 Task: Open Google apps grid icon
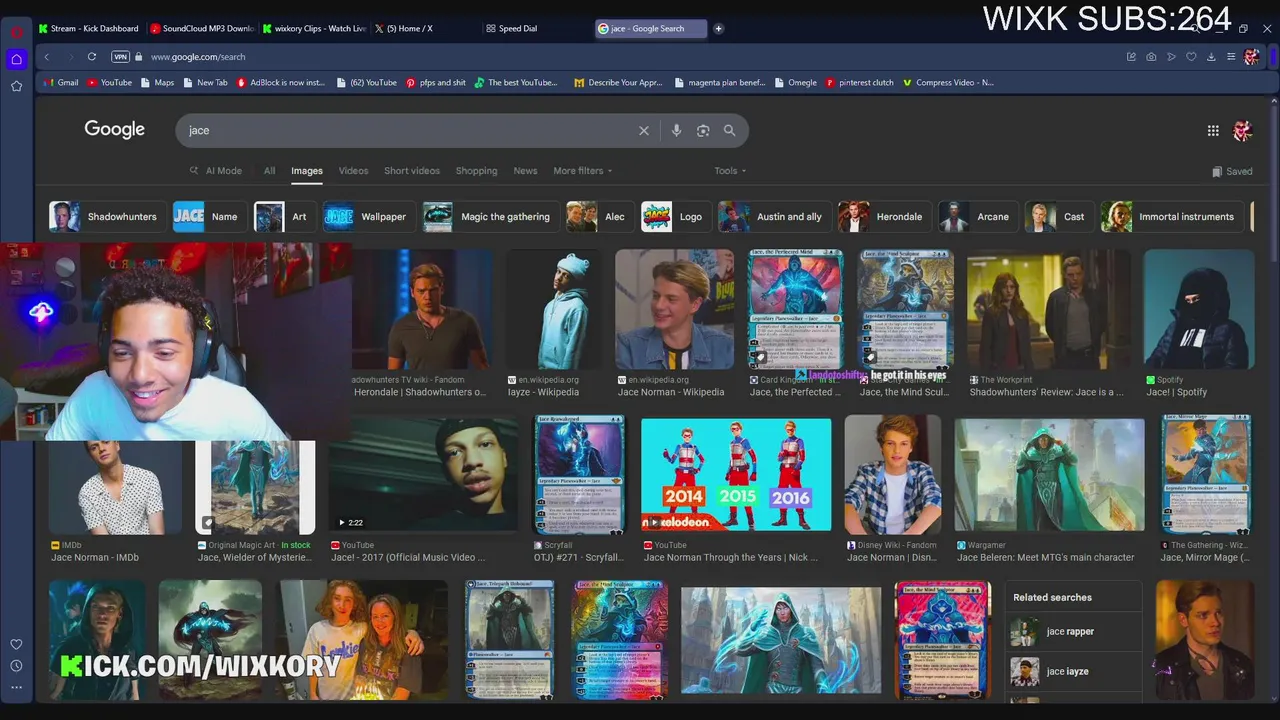pos(1213,130)
